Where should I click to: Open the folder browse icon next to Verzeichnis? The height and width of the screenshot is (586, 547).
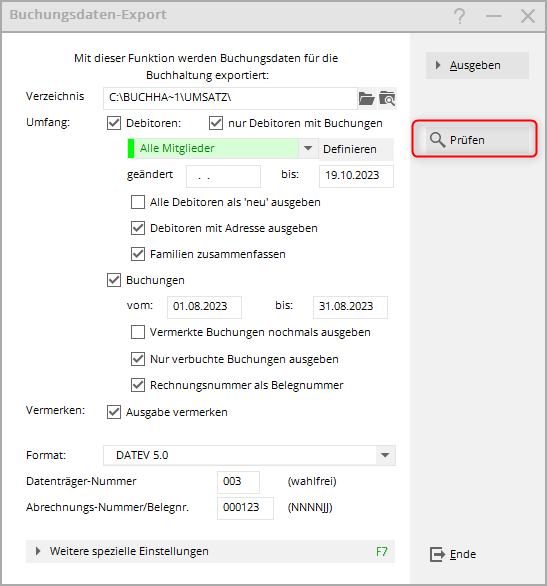367,99
